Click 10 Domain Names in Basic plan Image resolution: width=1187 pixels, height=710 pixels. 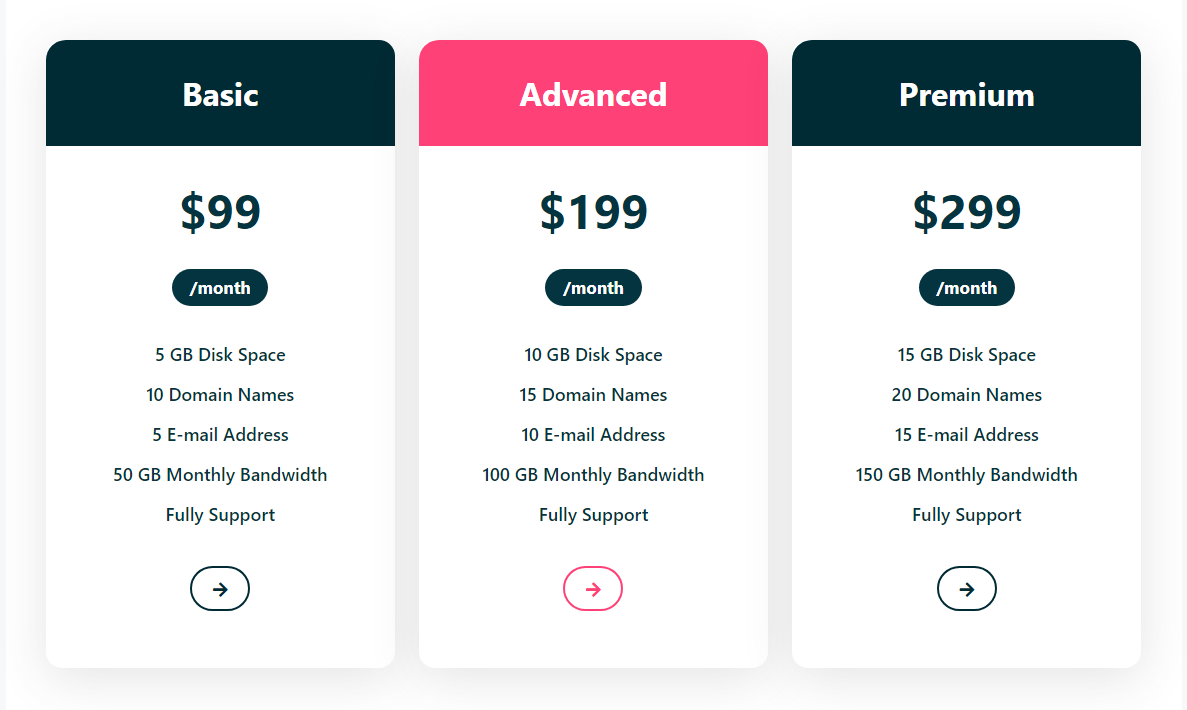coord(220,395)
